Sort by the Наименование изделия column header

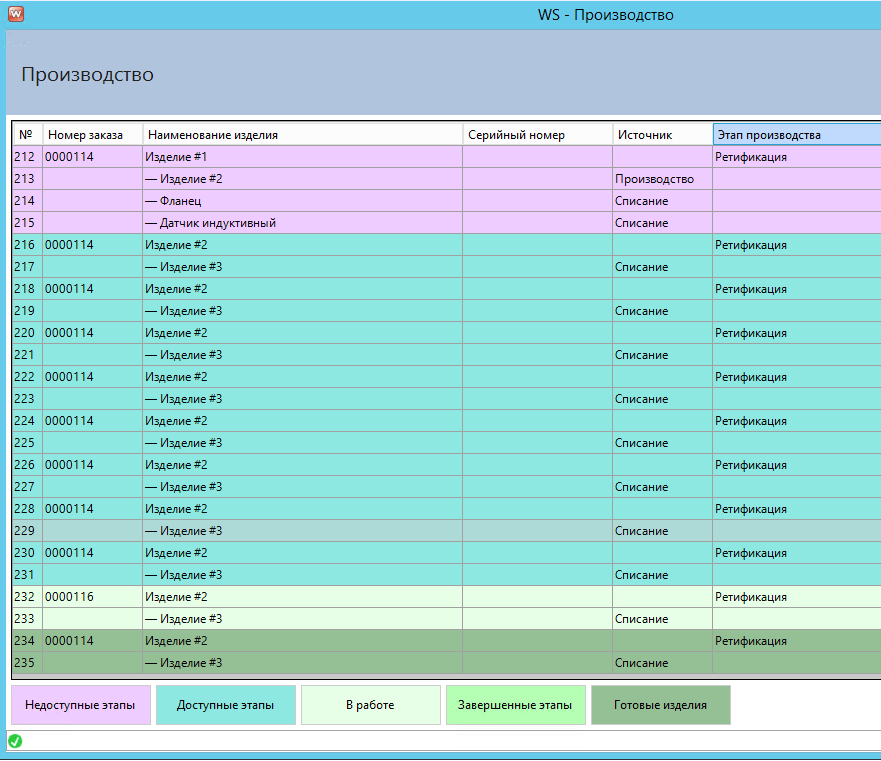[303, 135]
